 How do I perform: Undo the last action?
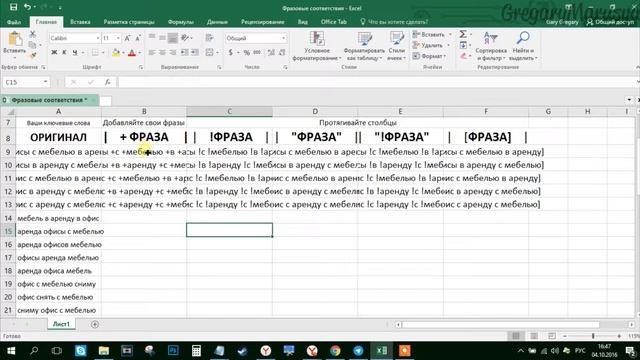(x=27, y=7)
